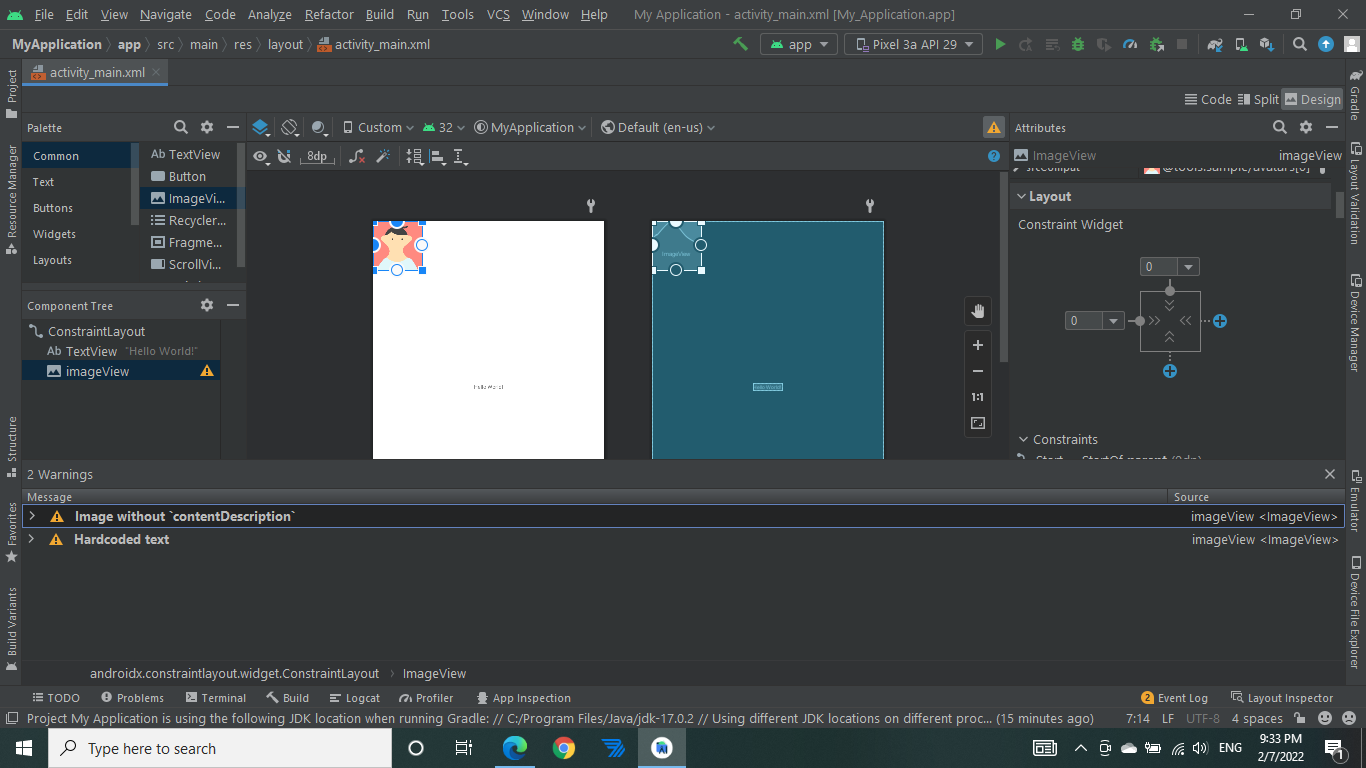Screen dimensions: 1366x768
Task: Select imageView in Component Tree
Action: tap(120, 371)
